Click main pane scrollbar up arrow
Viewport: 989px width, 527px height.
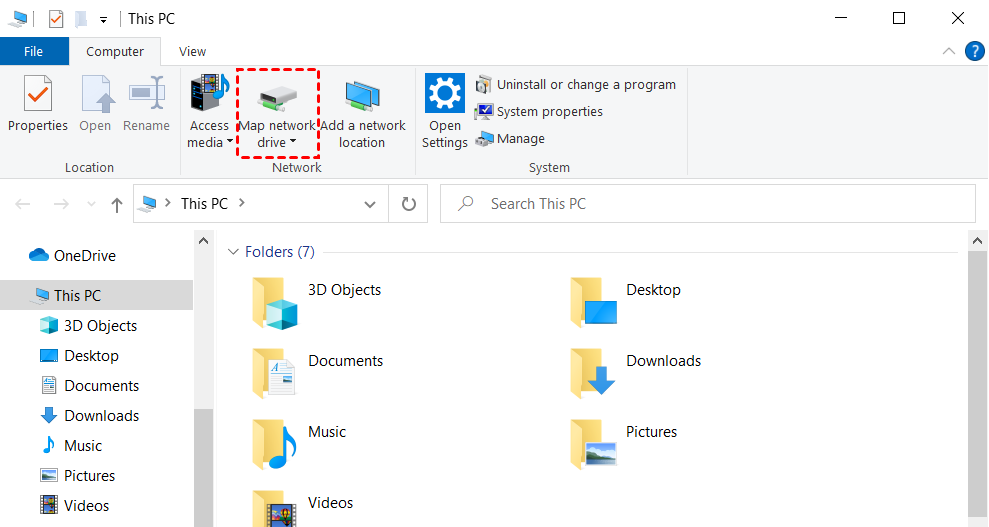tap(978, 241)
